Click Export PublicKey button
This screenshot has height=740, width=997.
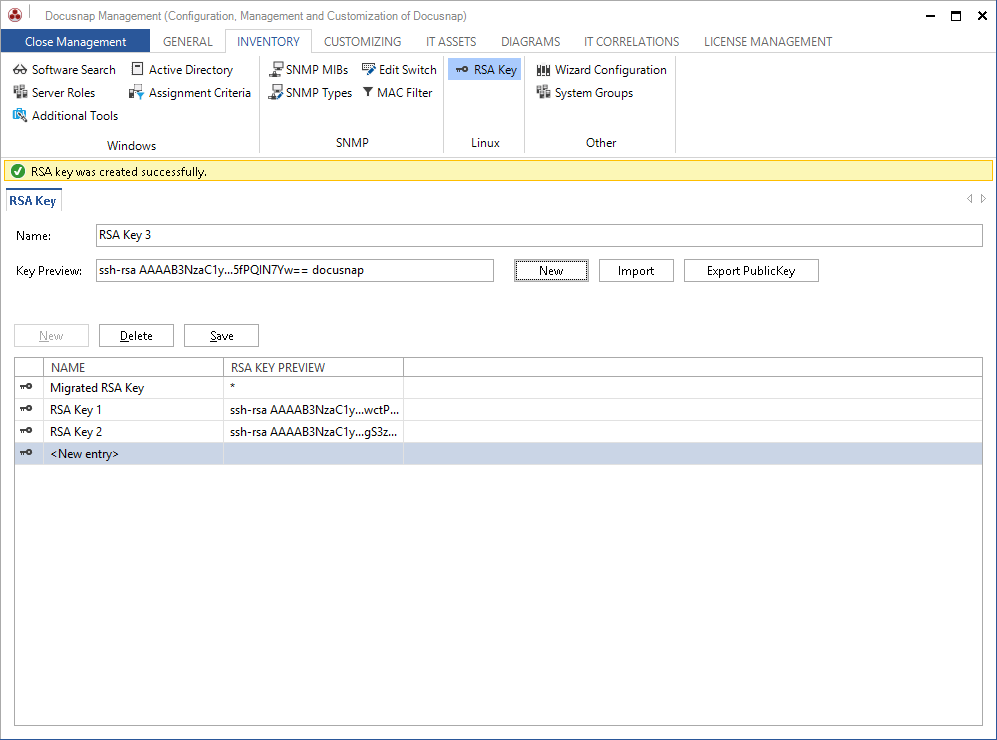pyautogui.click(x=751, y=270)
